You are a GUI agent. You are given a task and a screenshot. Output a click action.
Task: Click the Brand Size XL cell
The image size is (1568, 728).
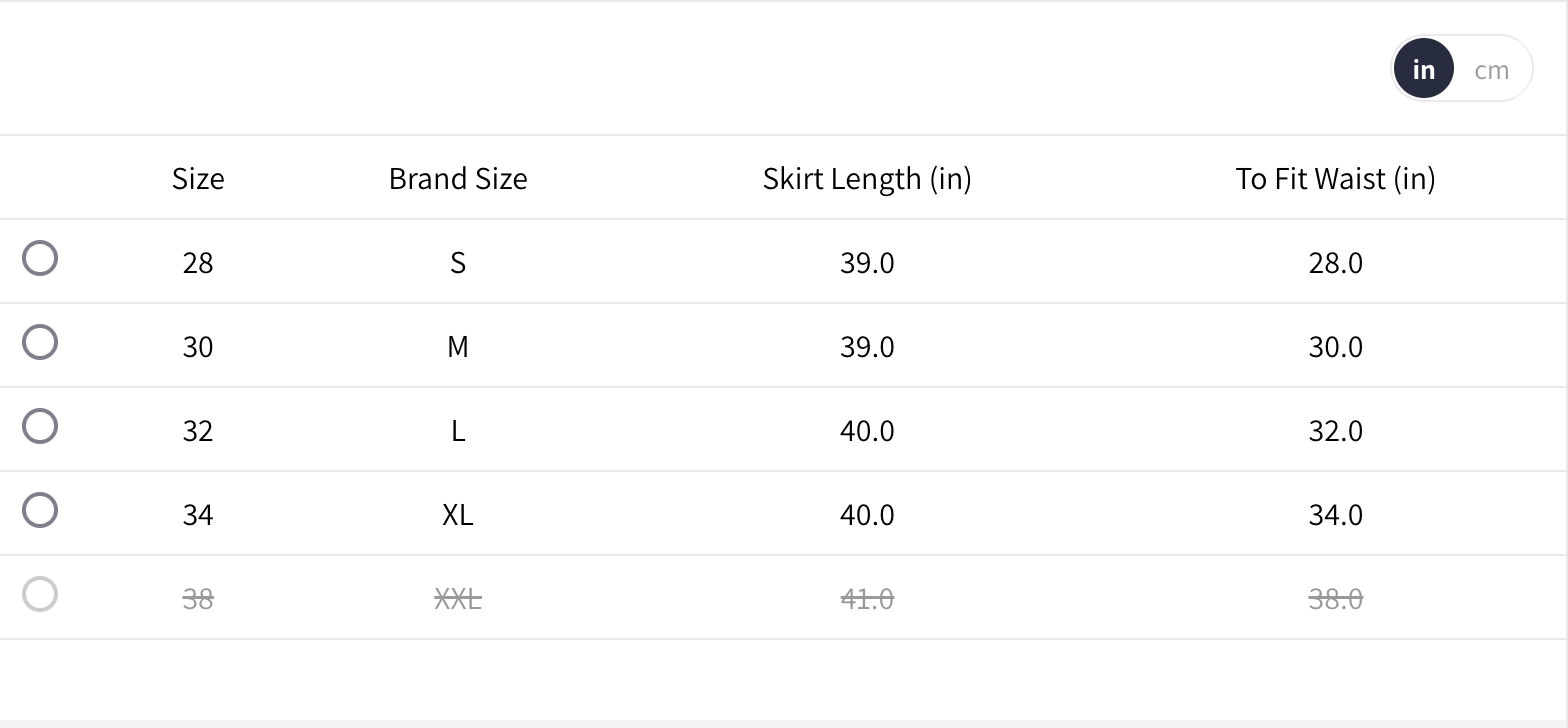click(x=458, y=514)
